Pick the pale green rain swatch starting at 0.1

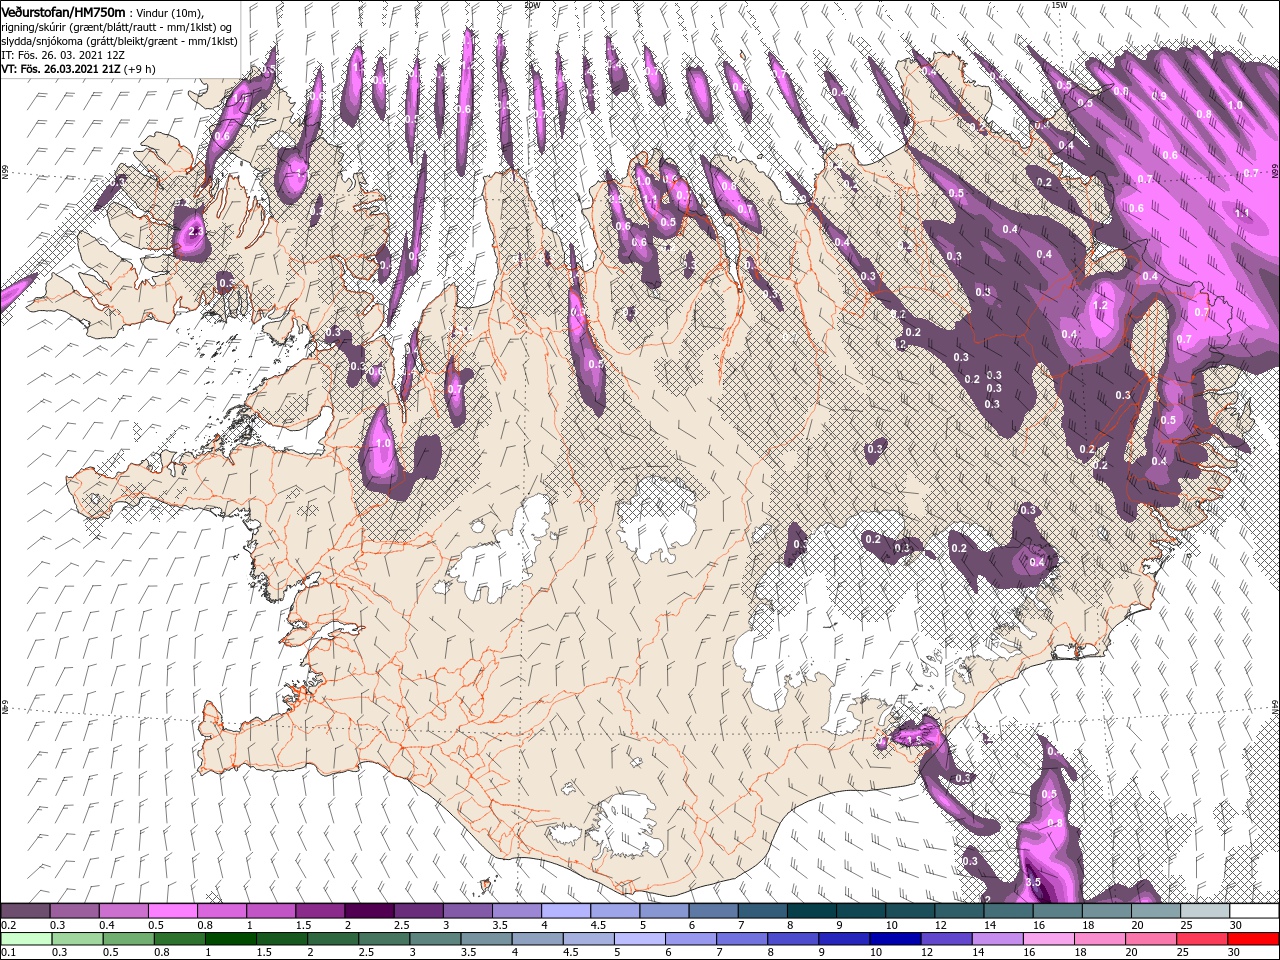pyautogui.click(x=25, y=939)
